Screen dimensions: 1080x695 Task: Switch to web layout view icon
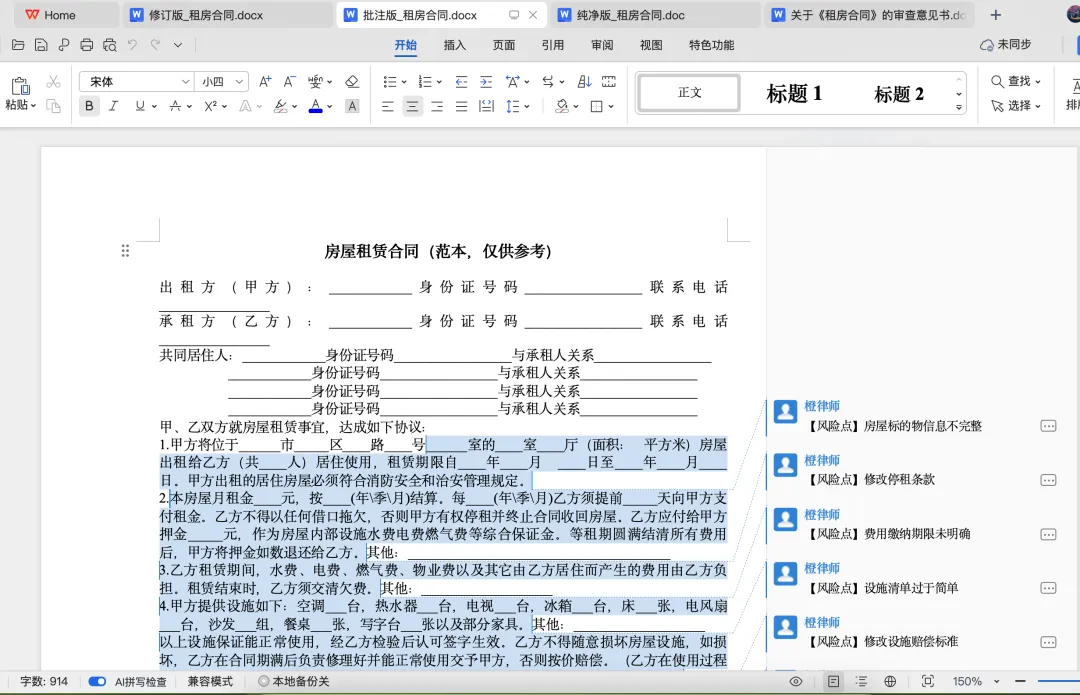point(890,681)
